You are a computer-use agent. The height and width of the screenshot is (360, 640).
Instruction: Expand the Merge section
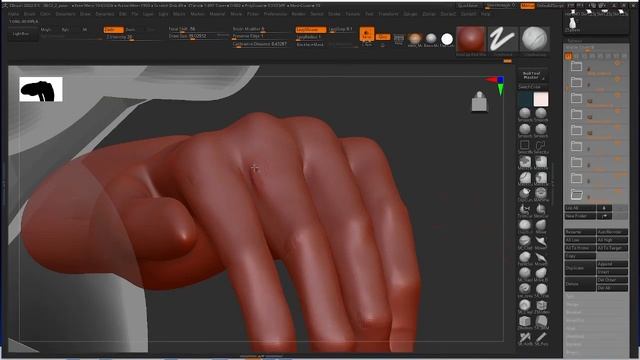point(572,304)
